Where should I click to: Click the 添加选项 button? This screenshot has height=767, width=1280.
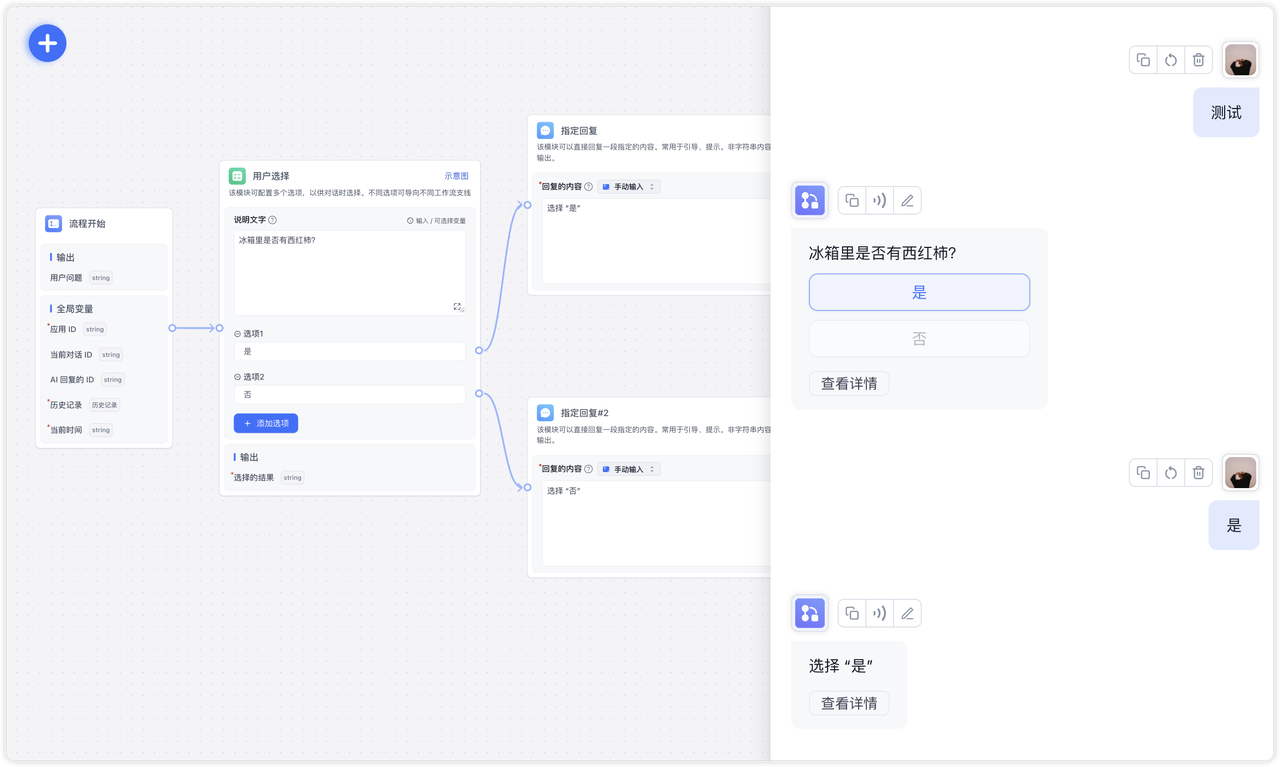point(266,423)
